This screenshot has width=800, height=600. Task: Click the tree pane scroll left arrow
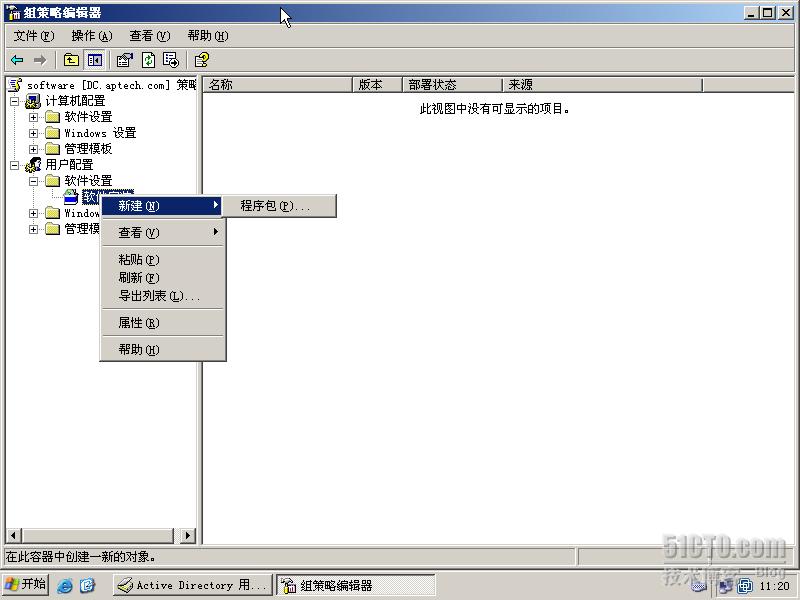(13, 535)
